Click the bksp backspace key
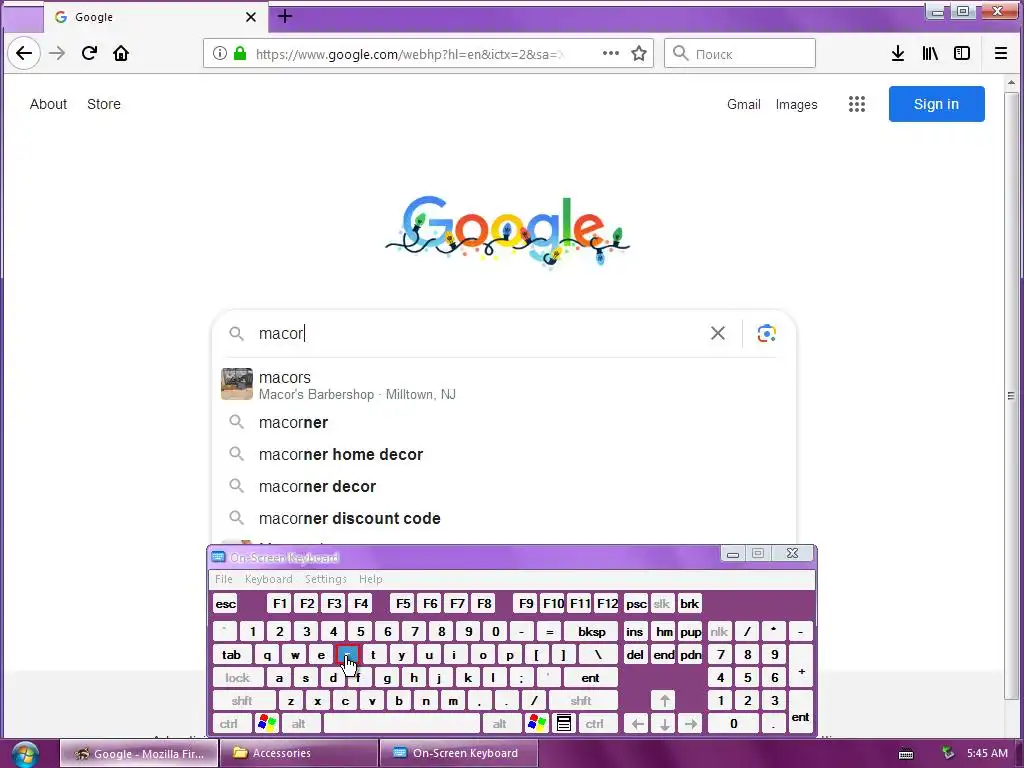The image size is (1024, 768). coord(591,632)
